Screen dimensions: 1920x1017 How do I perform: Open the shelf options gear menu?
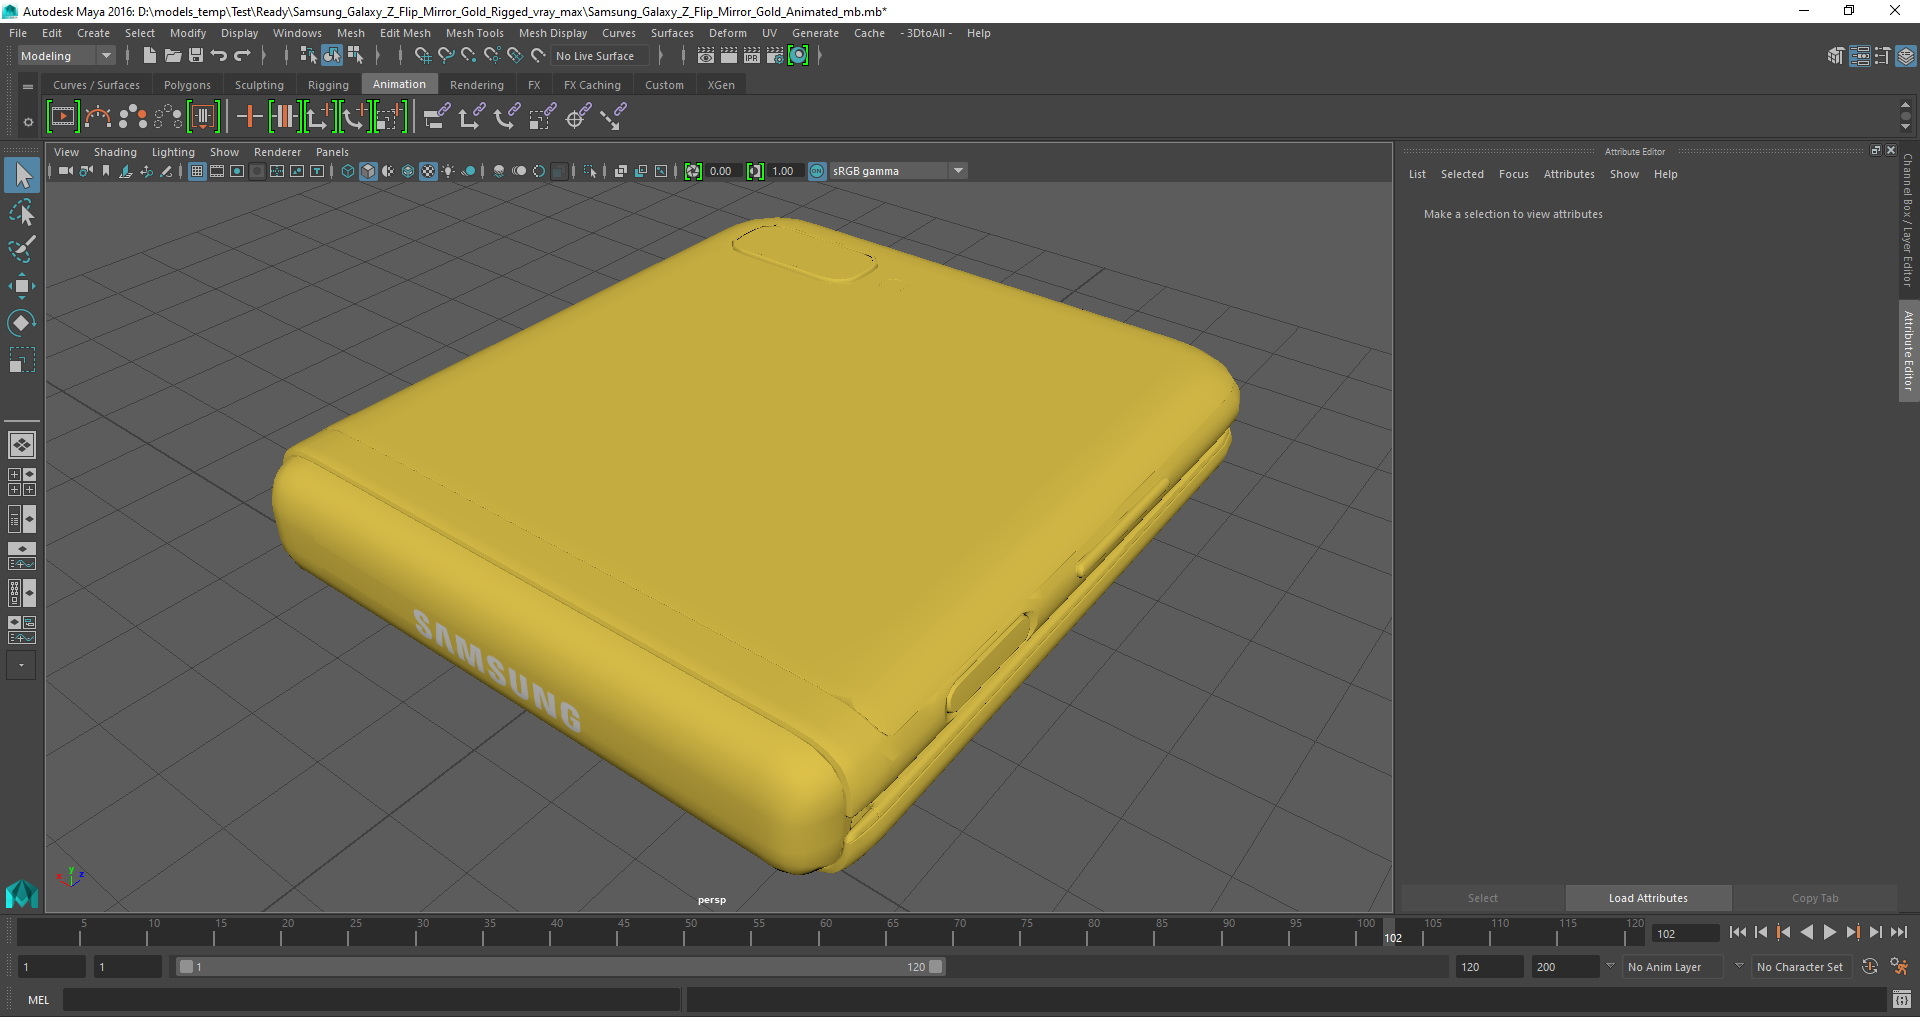[28, 122]
